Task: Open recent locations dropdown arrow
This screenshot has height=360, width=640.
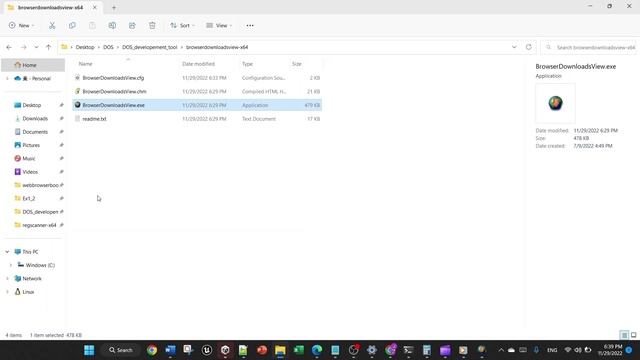Action: pyautogui.click(x=36, y=47)
